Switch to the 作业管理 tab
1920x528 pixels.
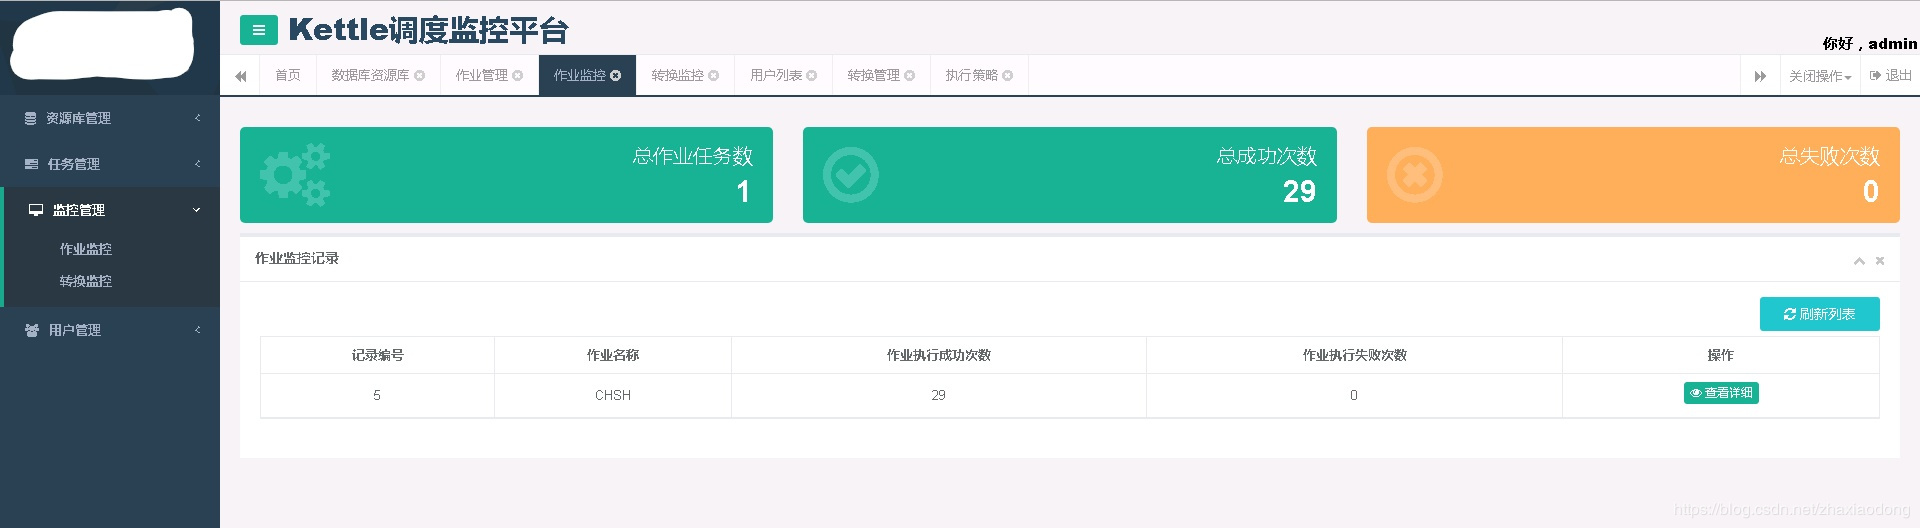(482, 76)
